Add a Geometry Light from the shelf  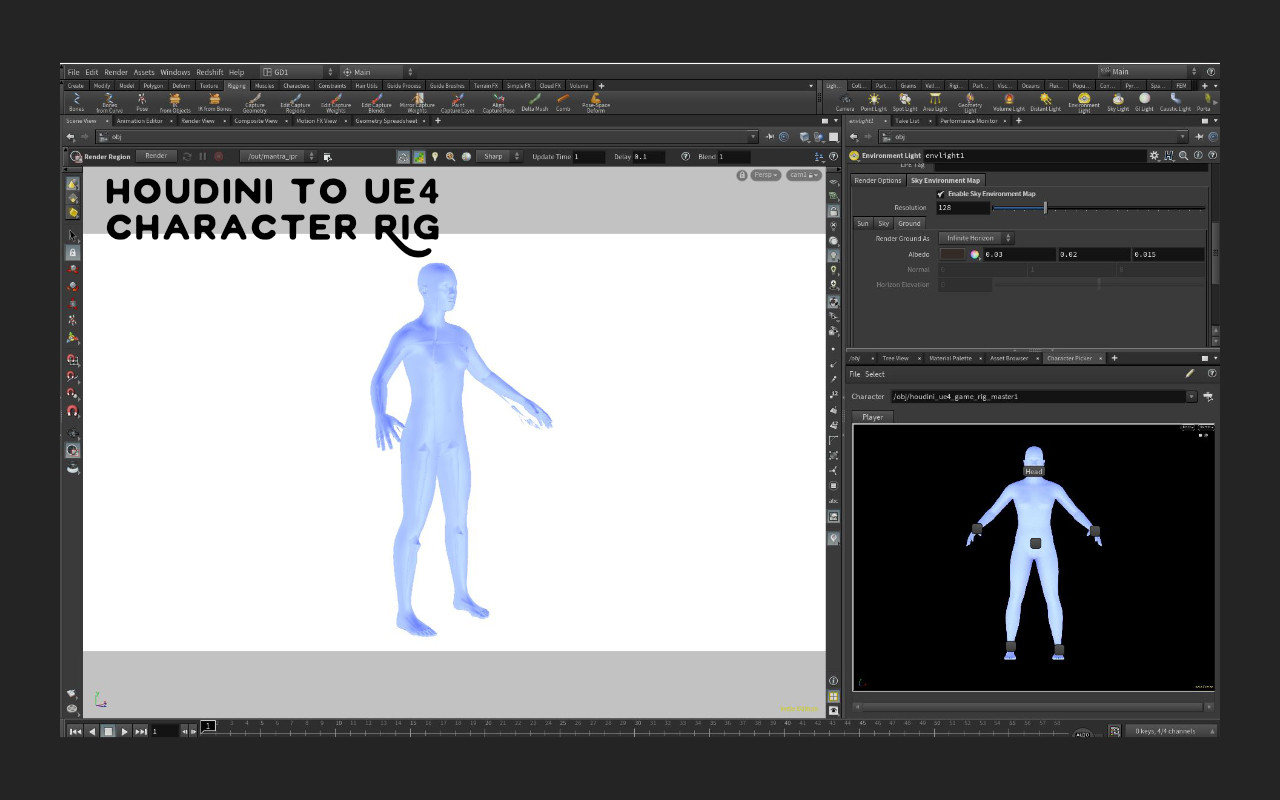point(970,102)
